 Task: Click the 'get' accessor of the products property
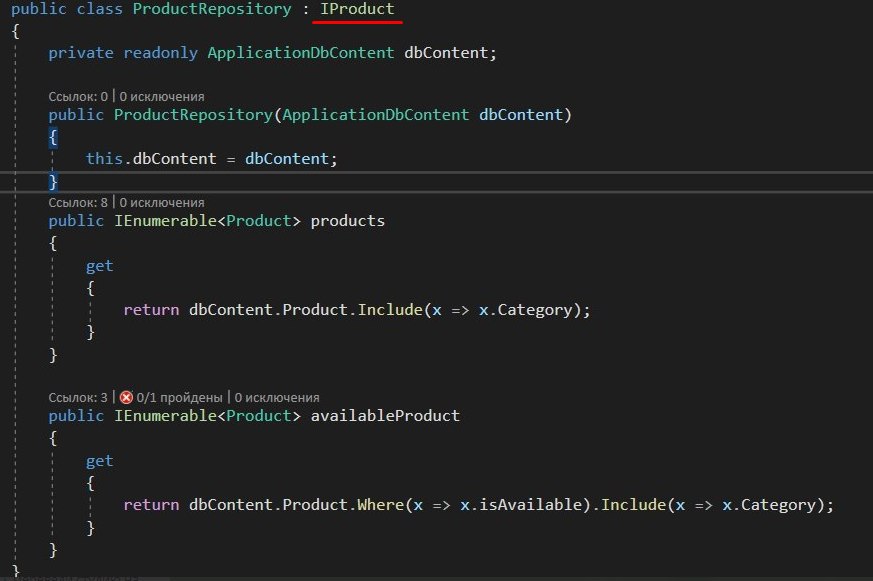(x=100, y=266)
